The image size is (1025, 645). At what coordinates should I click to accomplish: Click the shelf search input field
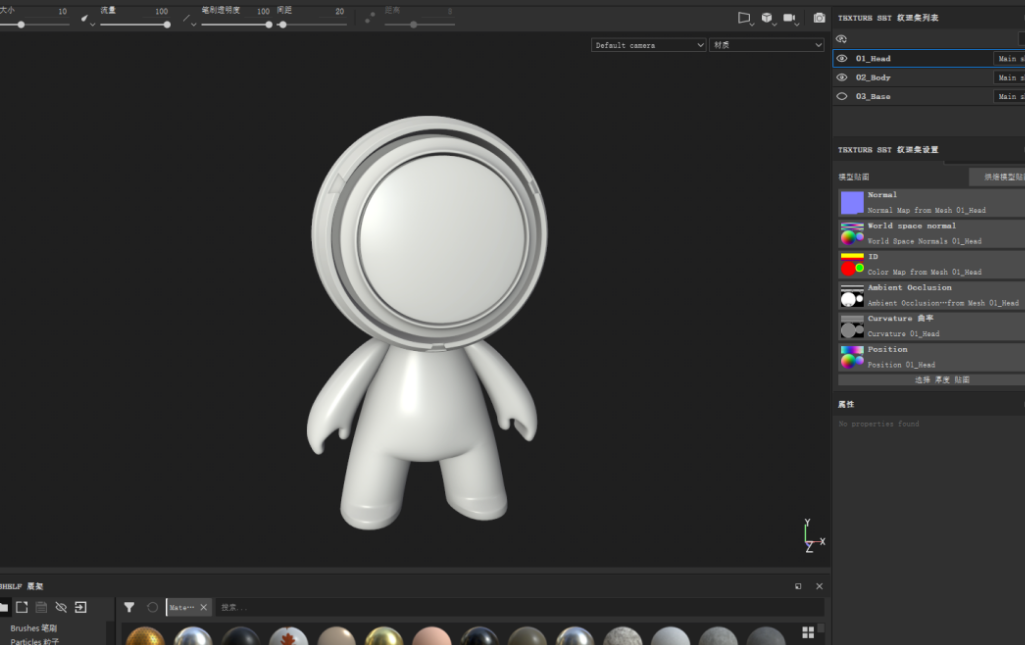coord(520,607)
